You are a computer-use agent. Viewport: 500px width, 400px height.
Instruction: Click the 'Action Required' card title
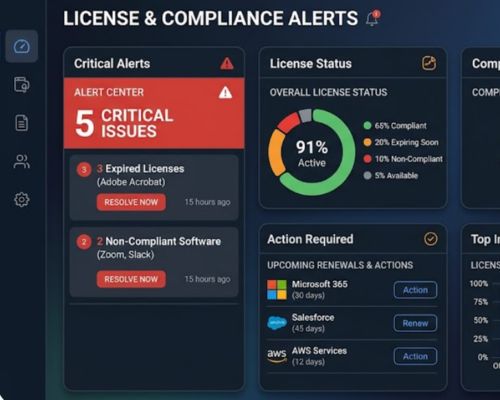(x=310, y=239)
